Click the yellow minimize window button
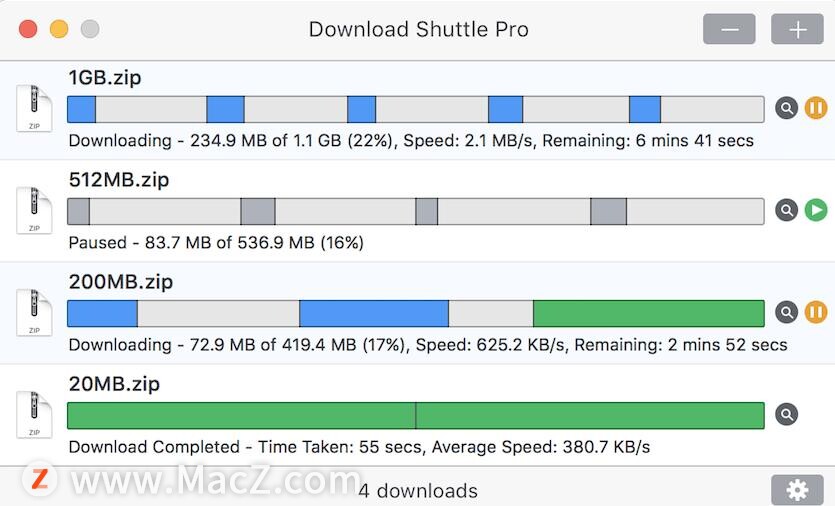The height and width of the screenshot is (506, 835). coord(59,29)
